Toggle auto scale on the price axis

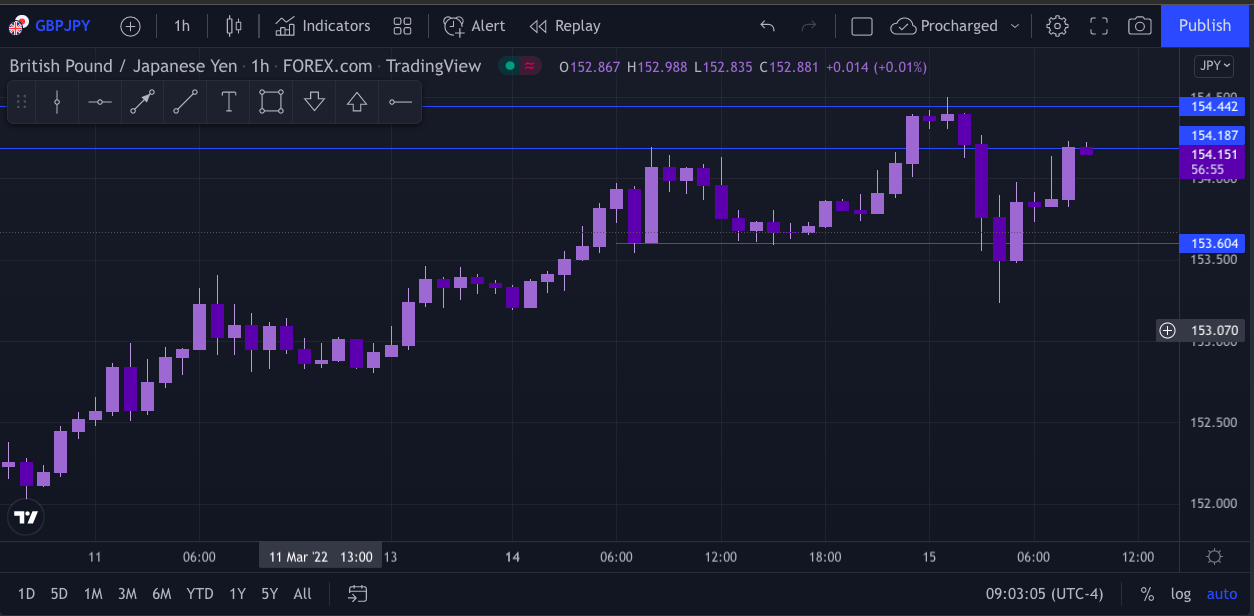click(1222, 593)
